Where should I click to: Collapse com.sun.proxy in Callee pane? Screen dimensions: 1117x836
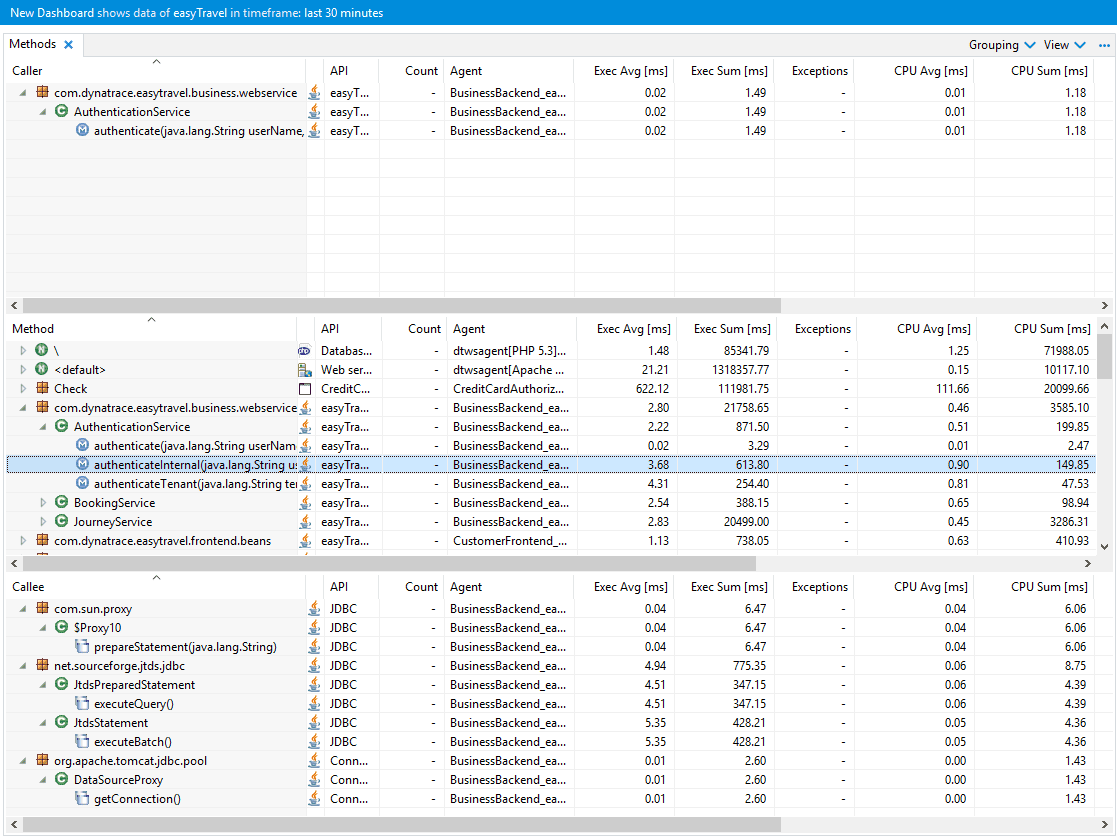click(23, 609)
